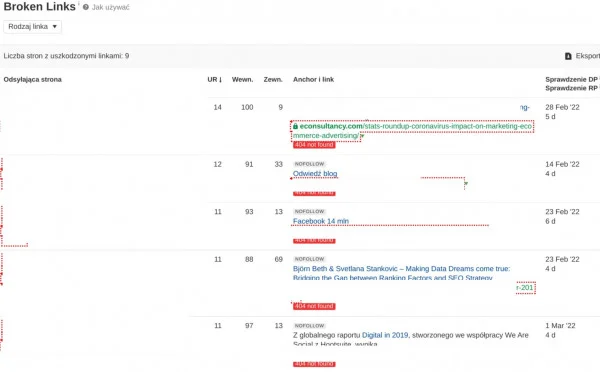The width and height of the screenshot is (600, 372).
Task: Click the Eksport file icon
Action: pos(568,56)
